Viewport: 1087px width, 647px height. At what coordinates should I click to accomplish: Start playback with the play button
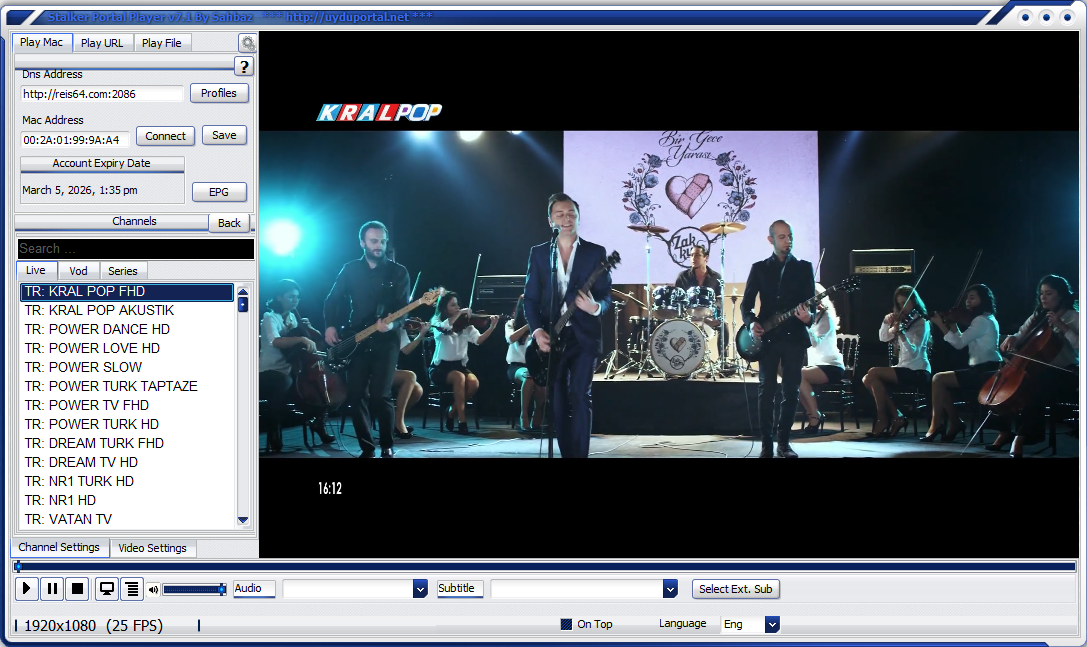[x=26, y=589]
